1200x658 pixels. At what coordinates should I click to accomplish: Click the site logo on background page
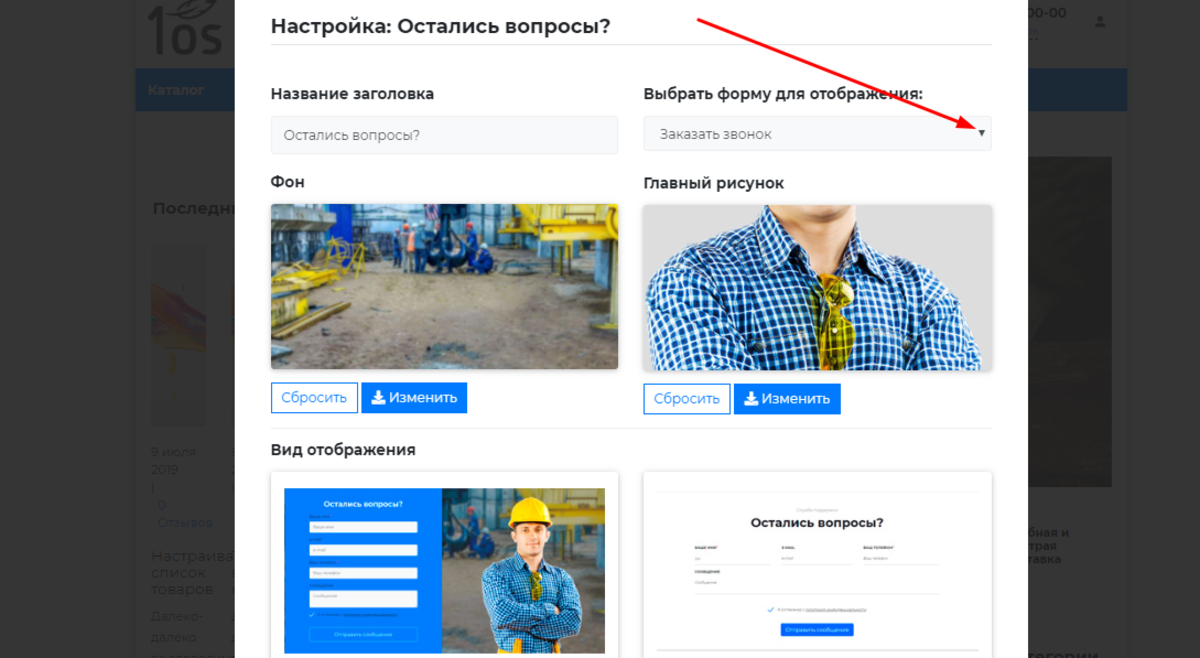(185, 30)
